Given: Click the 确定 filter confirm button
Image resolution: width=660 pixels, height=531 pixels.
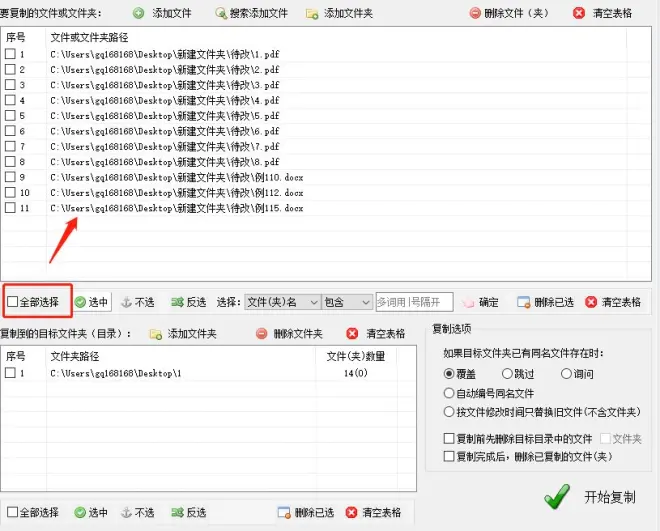Looking at the screenshot, I should click(x=479, y=302).
